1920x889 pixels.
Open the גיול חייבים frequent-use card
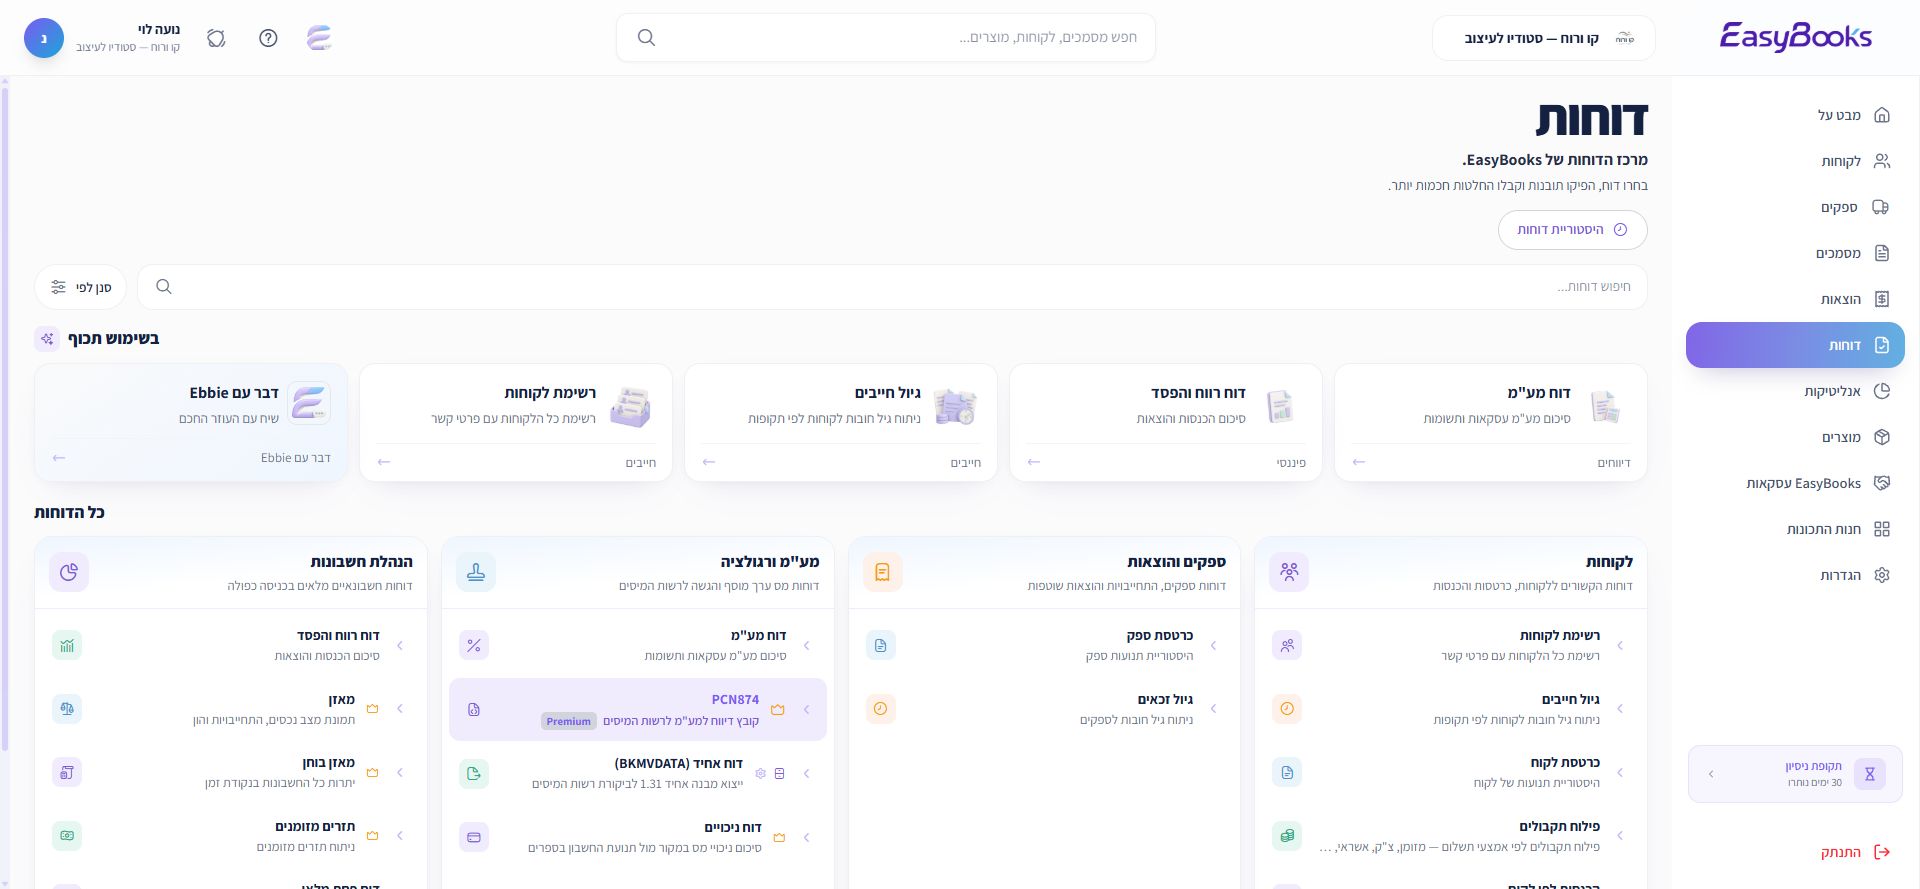(841, 422)
